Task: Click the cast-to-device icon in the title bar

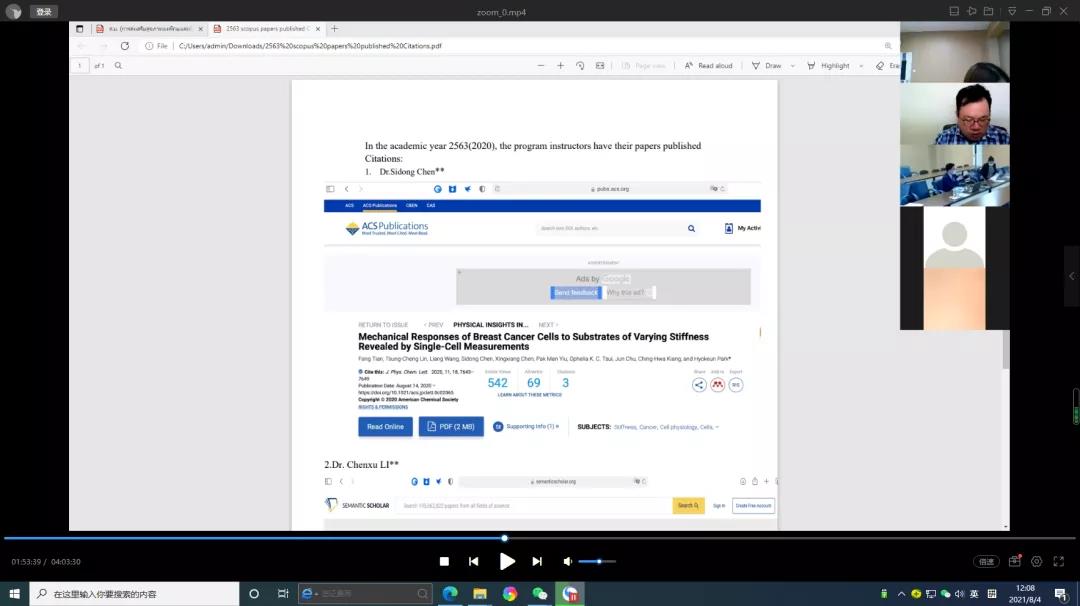Action: click(971, 11)
